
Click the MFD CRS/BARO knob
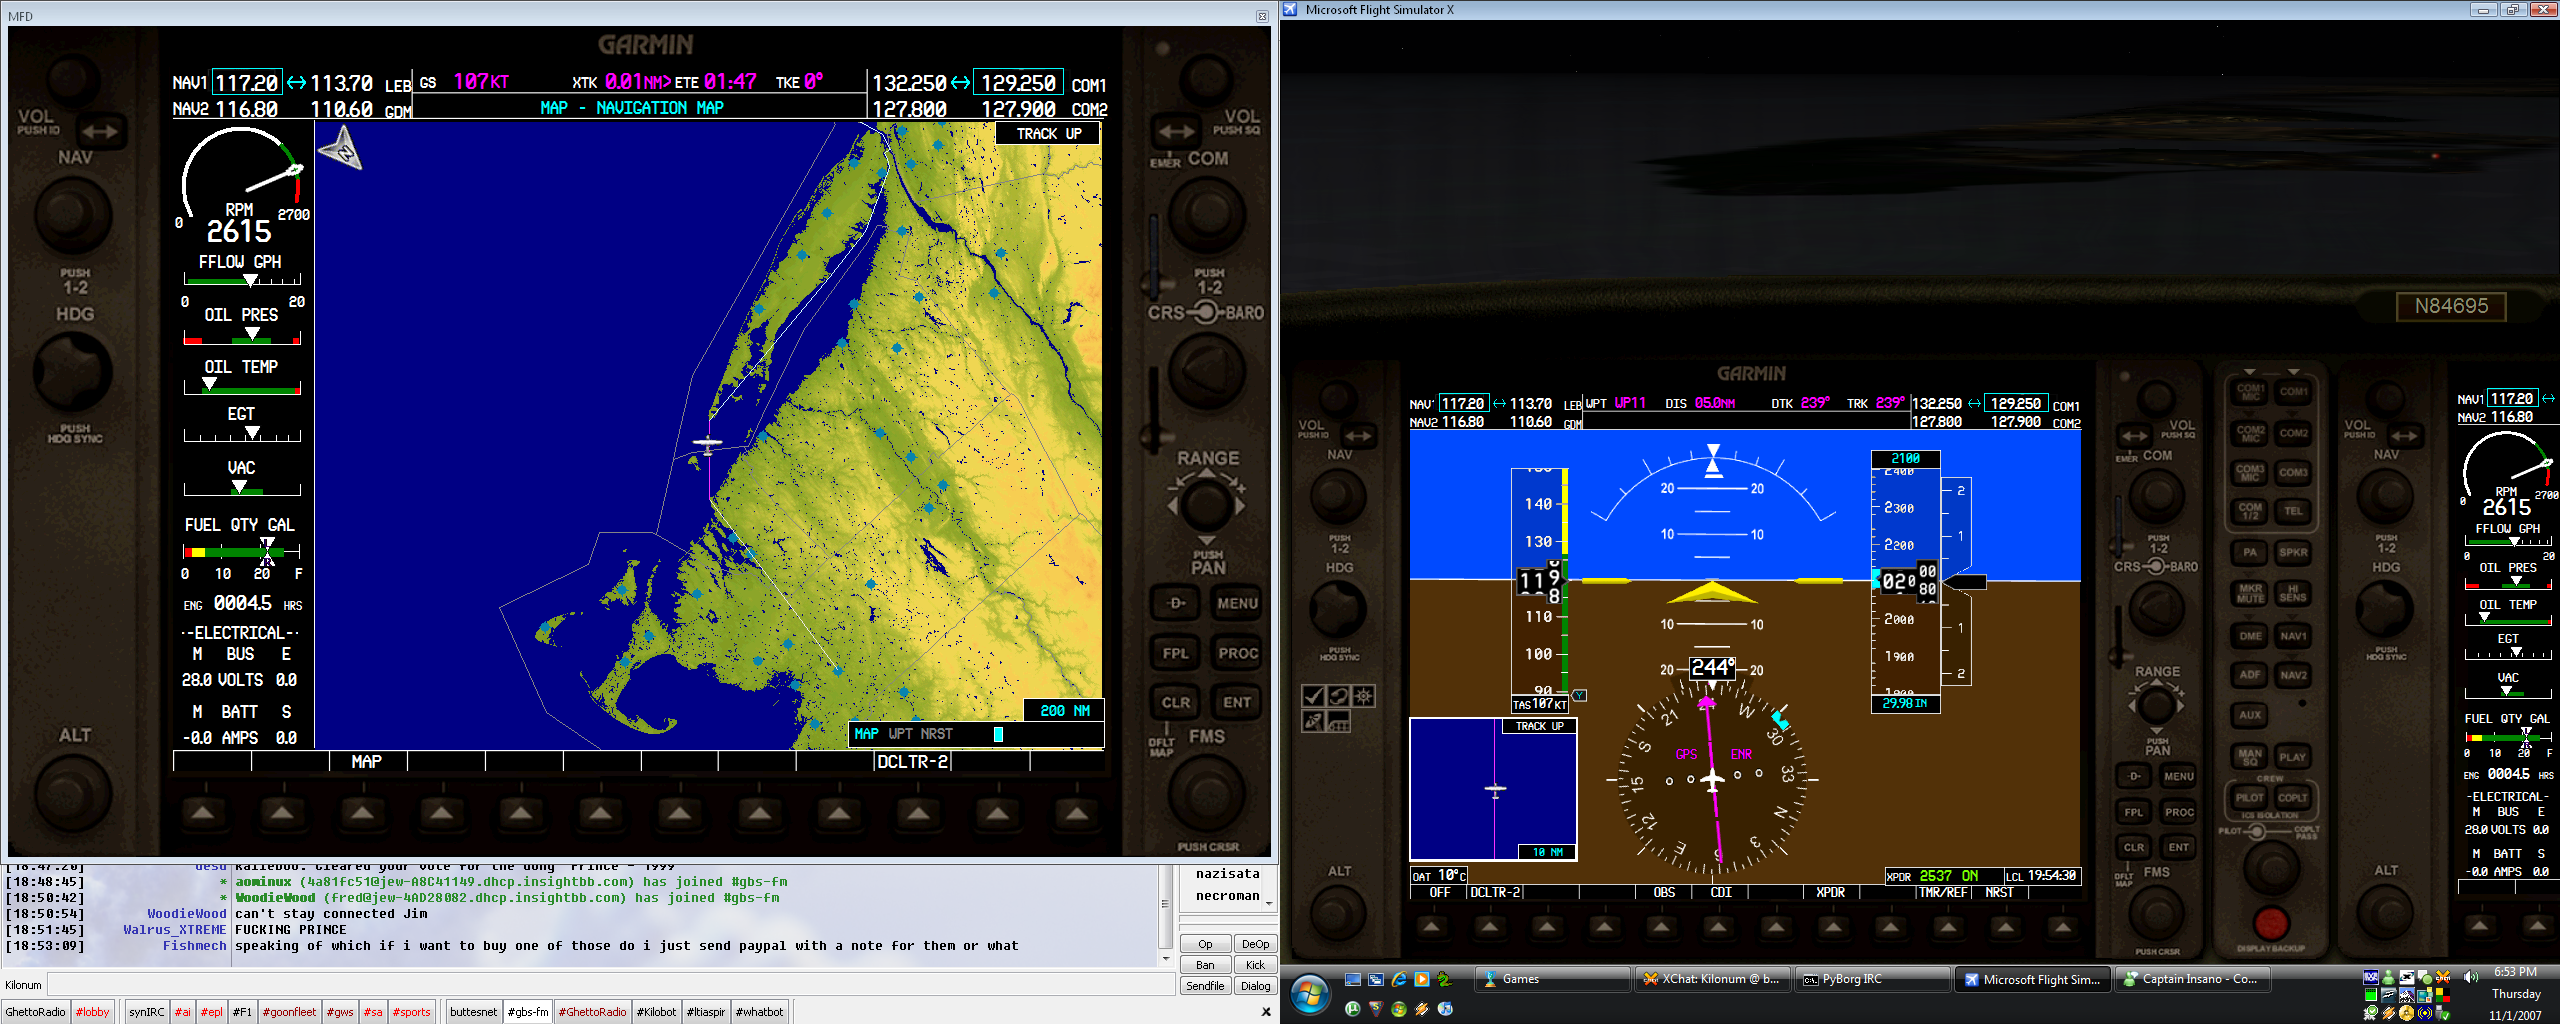pos(1206,371)
